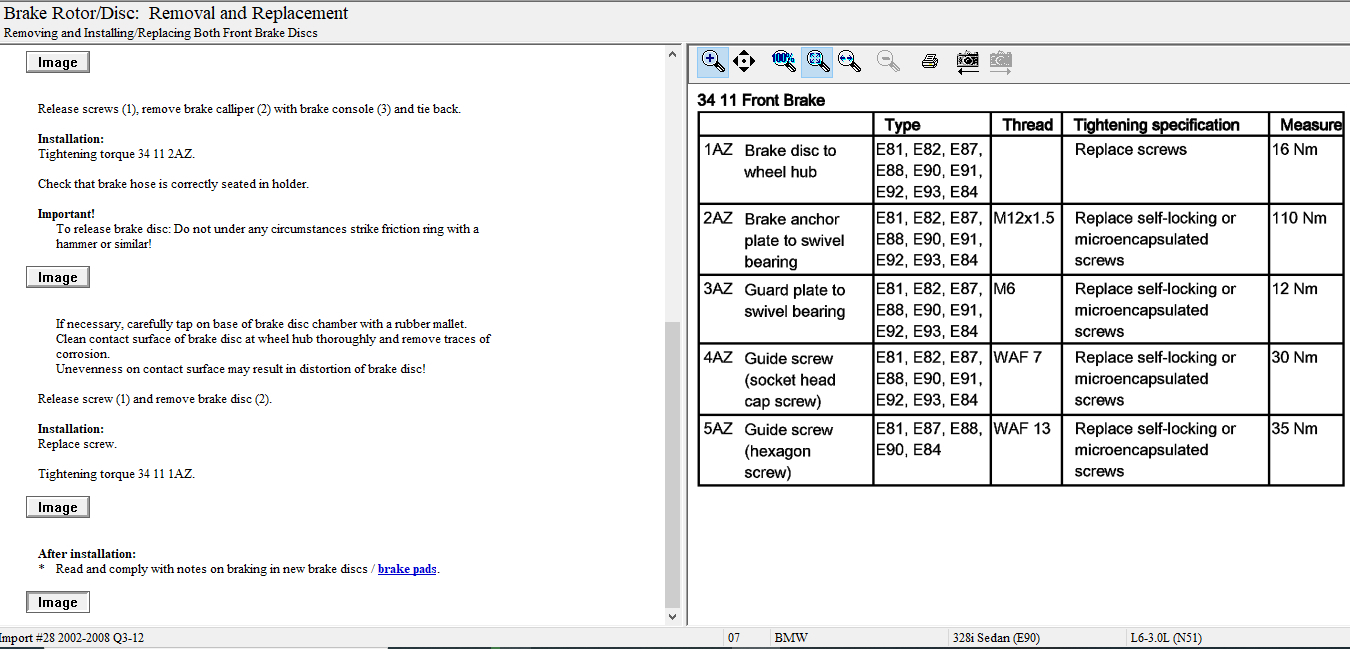Click the fit-to-window zoom icon

817,61
